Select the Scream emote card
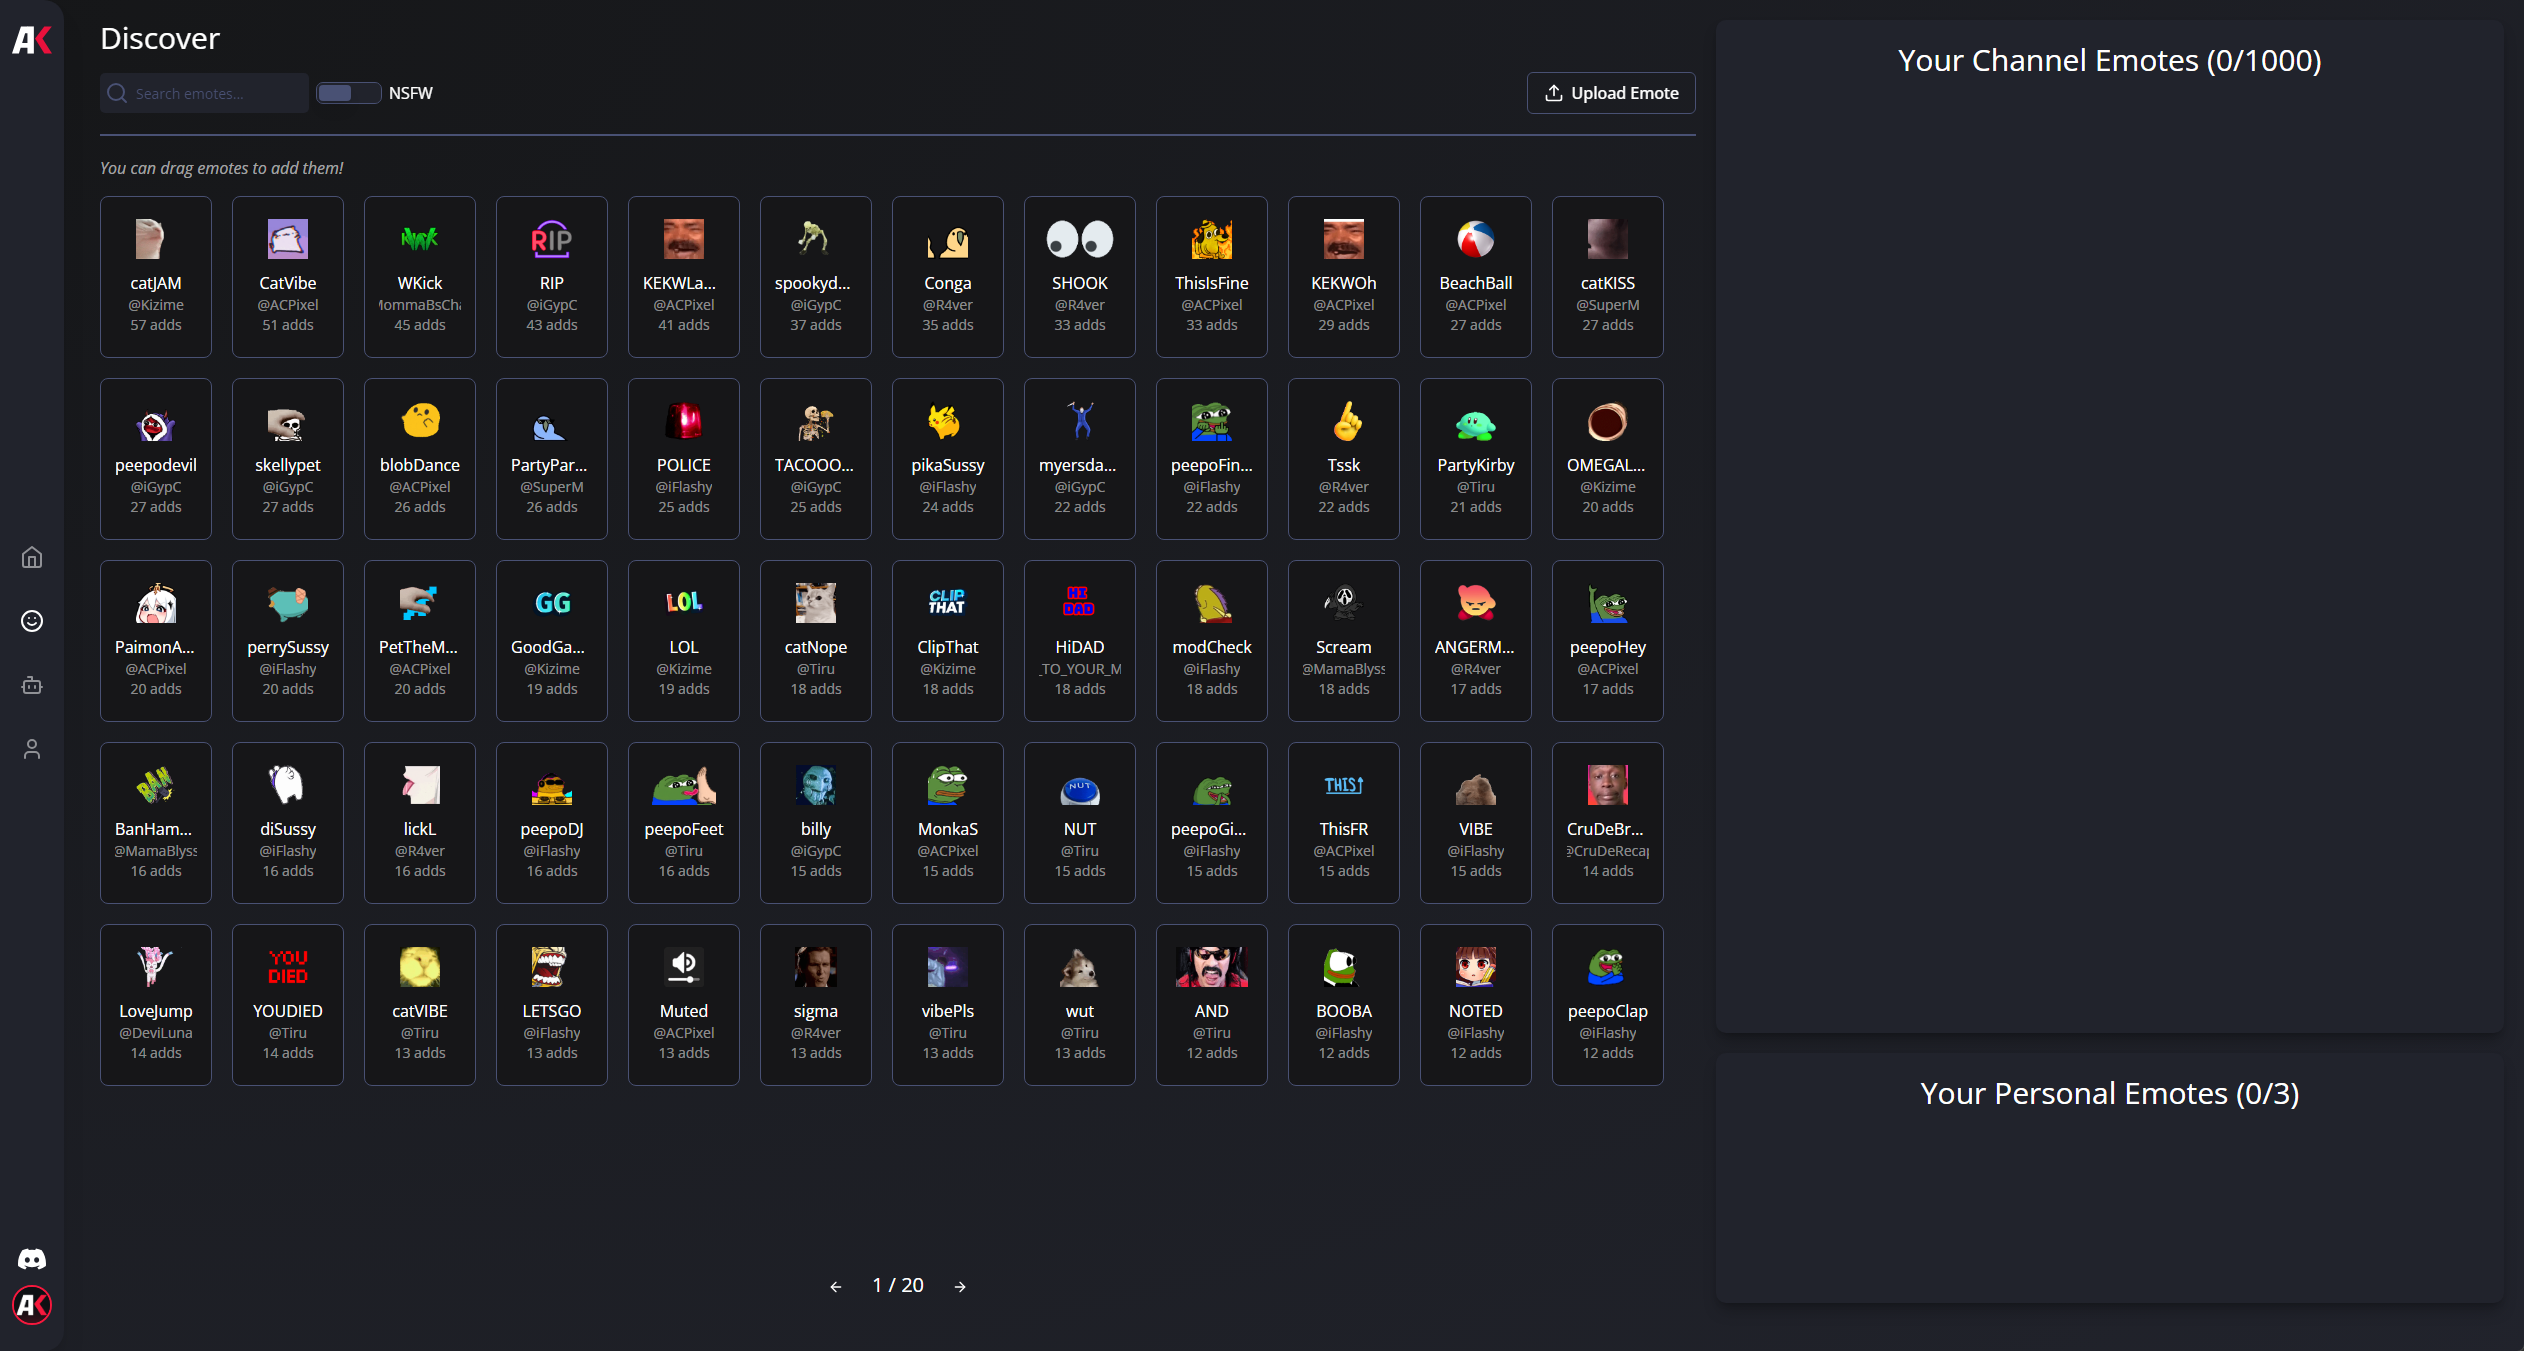 point(1344,641)
